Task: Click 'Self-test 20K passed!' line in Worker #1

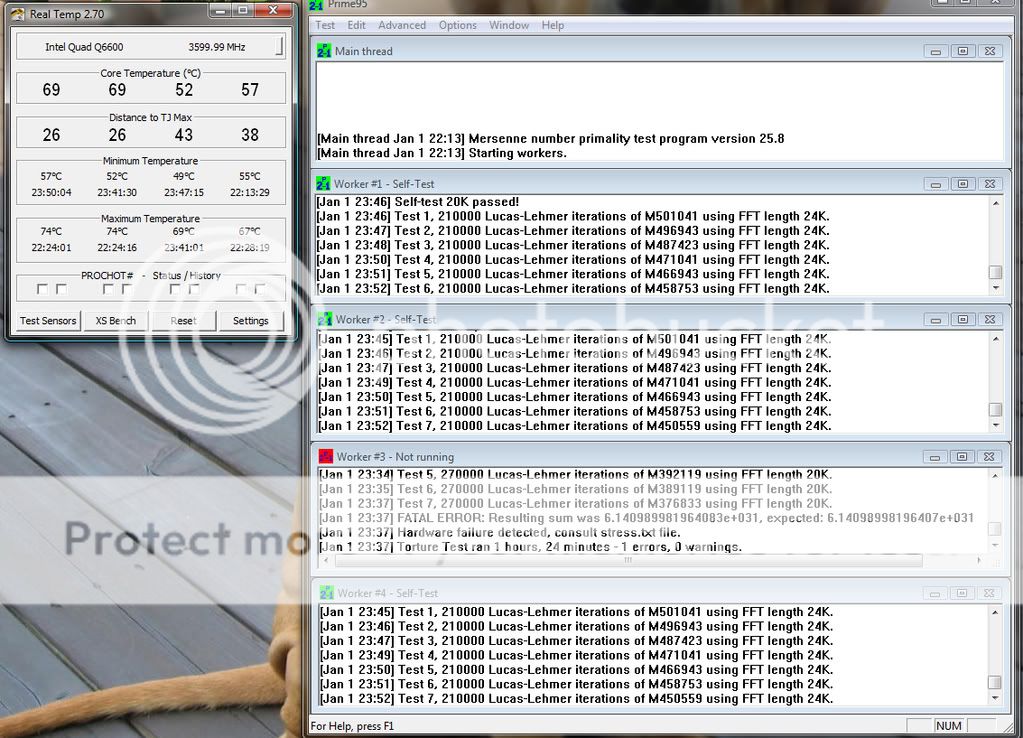Action: 418,202
